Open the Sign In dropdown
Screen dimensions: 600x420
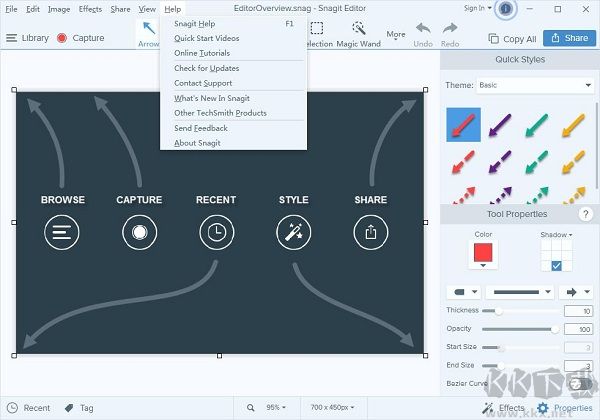coord(478,8)
